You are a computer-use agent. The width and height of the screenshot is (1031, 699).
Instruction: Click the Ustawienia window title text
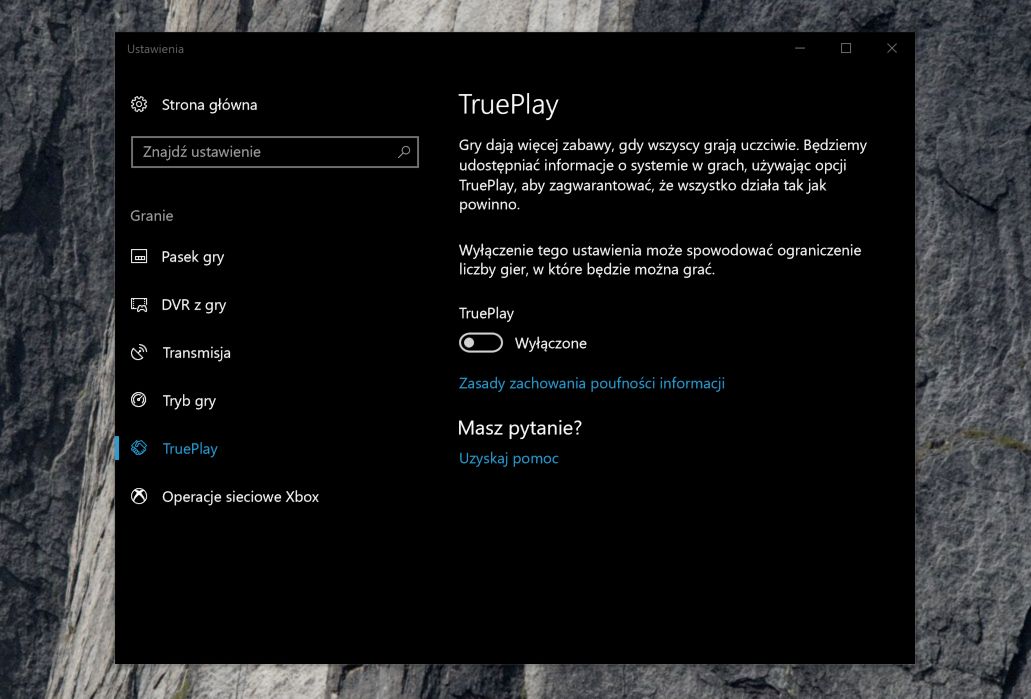[x=155, y=49]
